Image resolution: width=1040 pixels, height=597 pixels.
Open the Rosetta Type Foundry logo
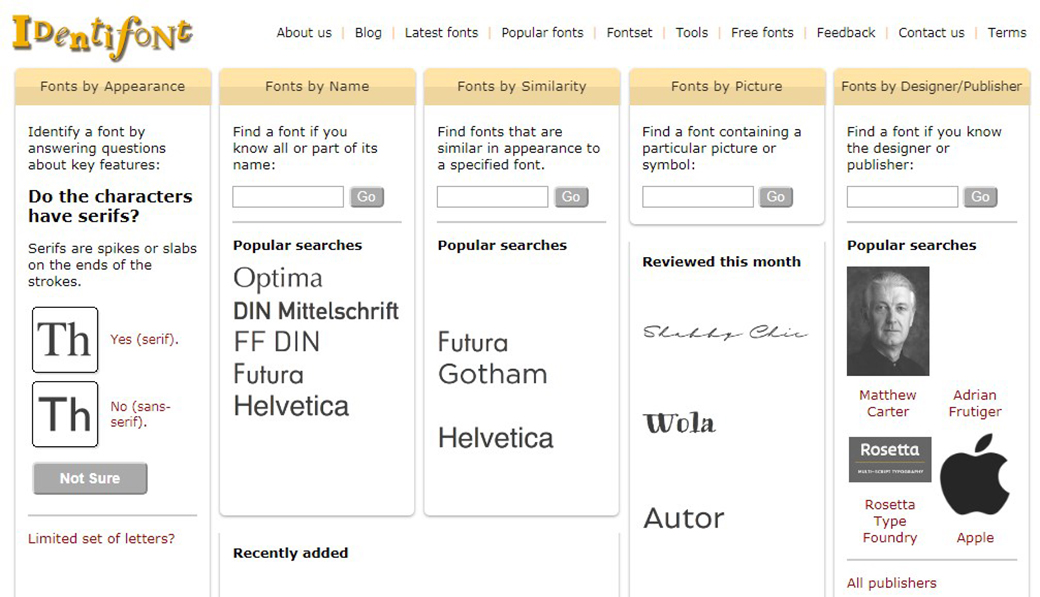[890, 459]
